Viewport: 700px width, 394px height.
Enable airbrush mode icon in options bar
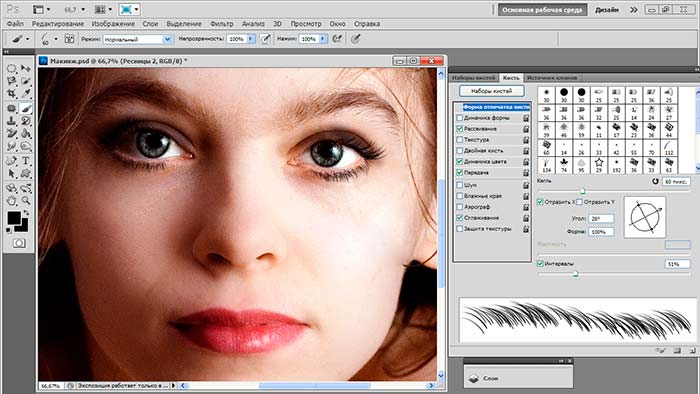tap(337, 39)
